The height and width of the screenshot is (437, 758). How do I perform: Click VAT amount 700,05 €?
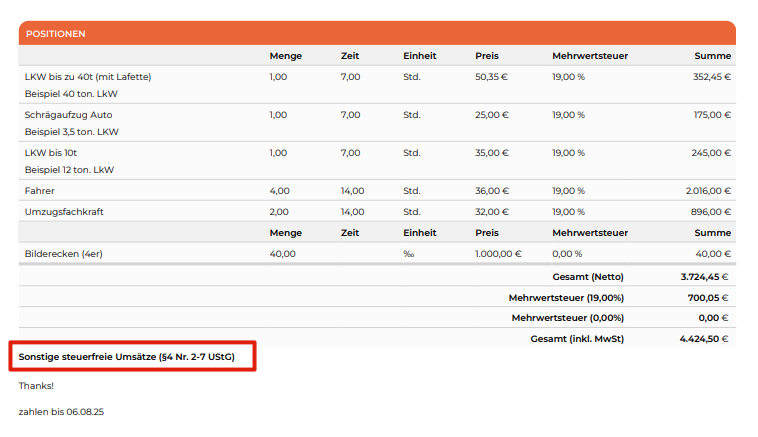click(x=708, y=298)
